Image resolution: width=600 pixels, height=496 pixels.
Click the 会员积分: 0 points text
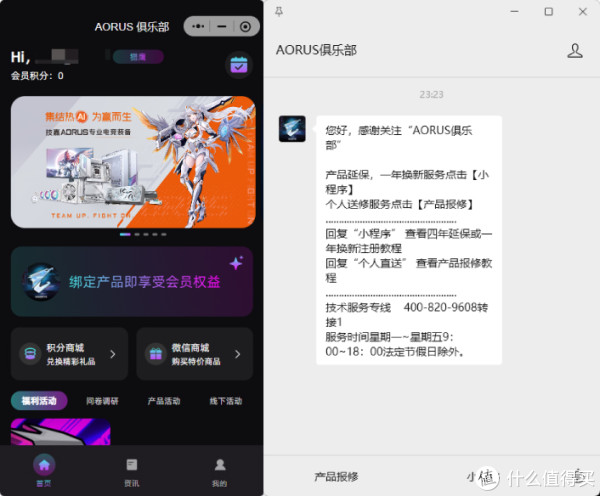tap(37, 76)
